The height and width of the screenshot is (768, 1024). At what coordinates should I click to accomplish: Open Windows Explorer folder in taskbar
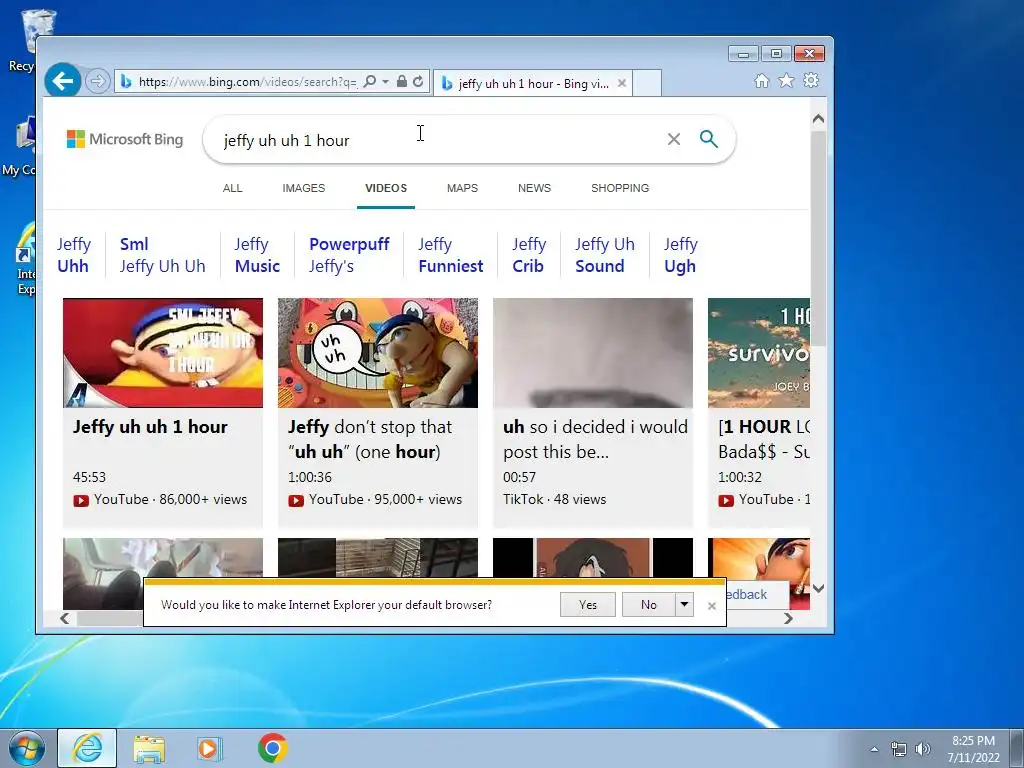[149, 748]
